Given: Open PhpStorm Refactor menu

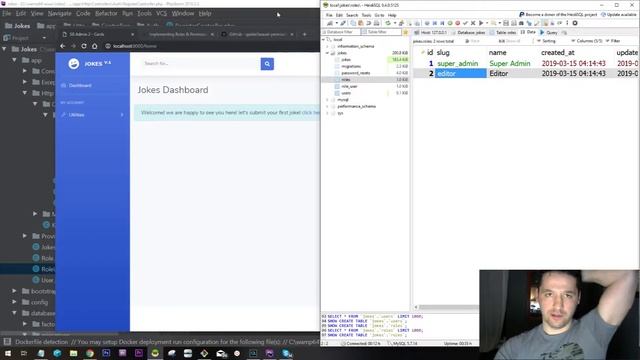Looking at the screenshot, I should (106, 13).
